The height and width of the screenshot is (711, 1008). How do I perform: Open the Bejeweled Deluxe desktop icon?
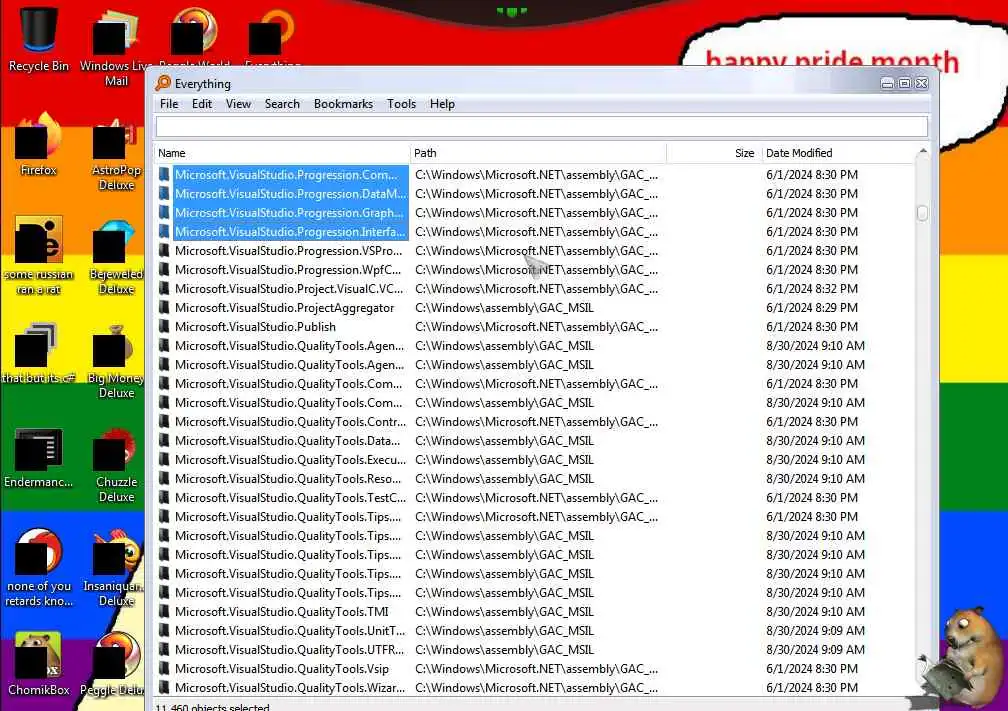116,257
